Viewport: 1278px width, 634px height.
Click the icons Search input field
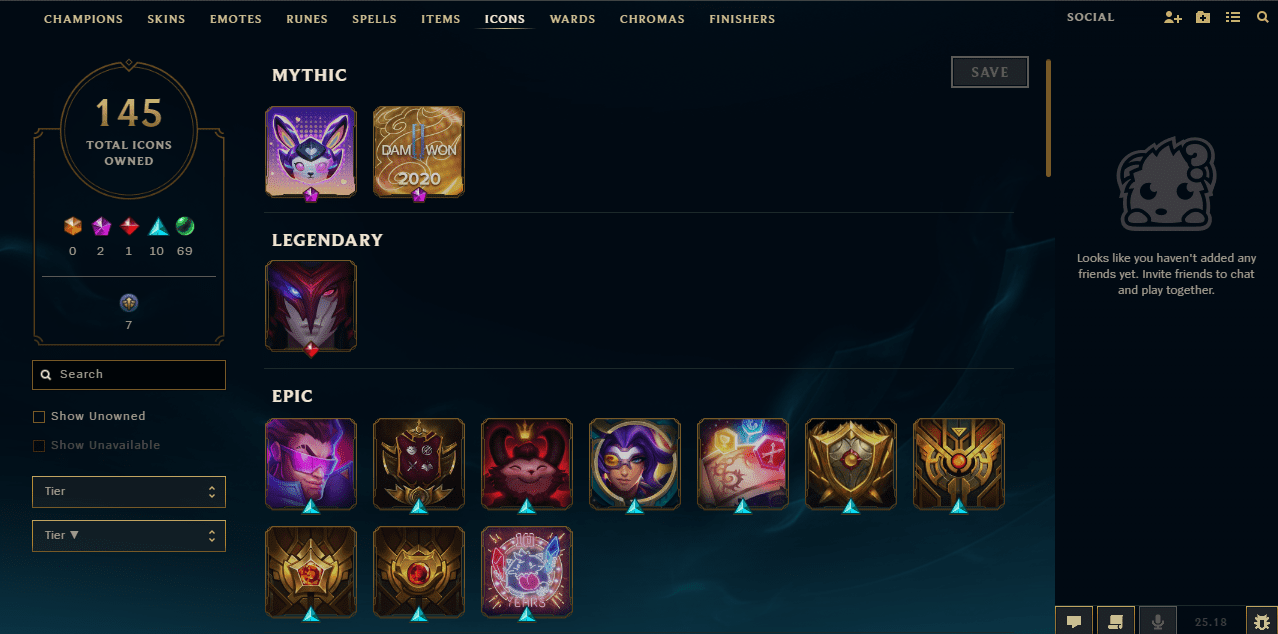click(129, 374)
